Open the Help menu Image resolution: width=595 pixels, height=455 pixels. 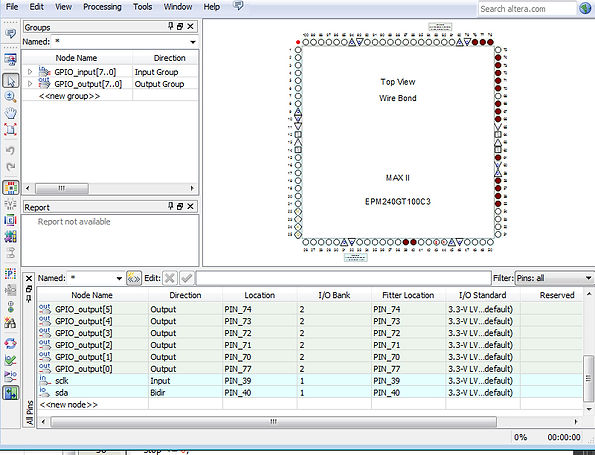211,7
